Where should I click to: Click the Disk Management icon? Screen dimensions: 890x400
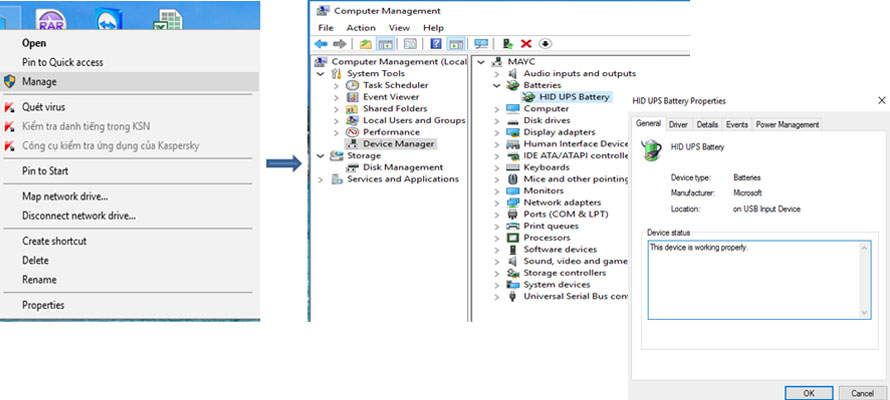click(353, 167)
